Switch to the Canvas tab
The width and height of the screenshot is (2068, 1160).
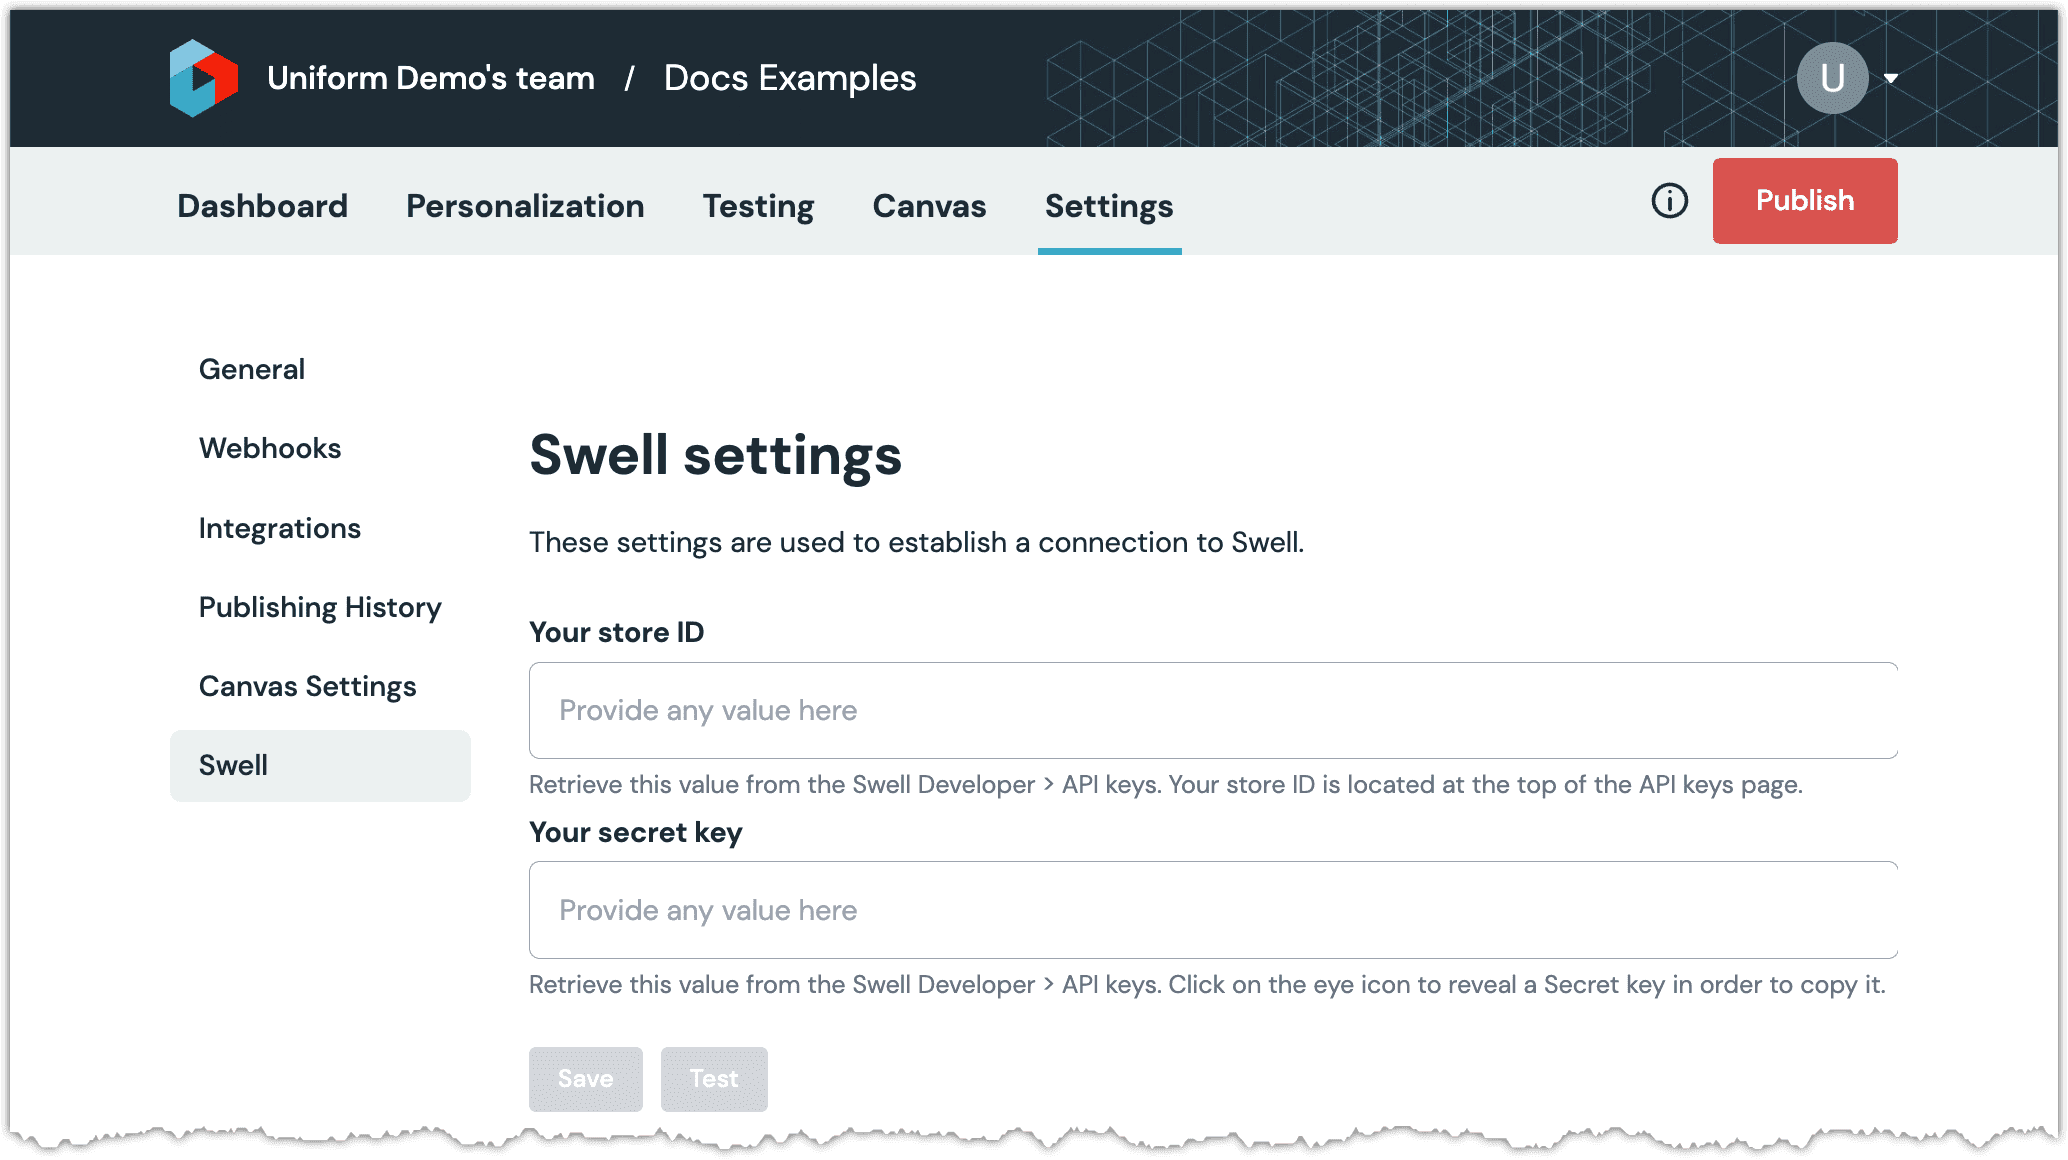929,206
